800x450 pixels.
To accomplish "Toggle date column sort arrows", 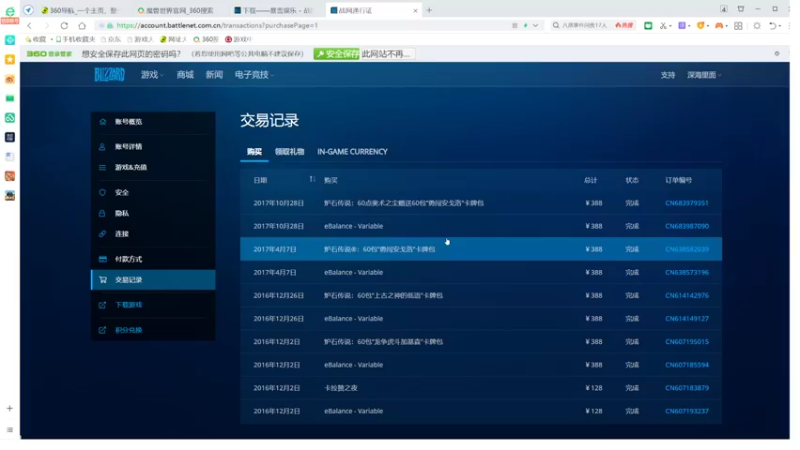I will [x=312, y=179].
